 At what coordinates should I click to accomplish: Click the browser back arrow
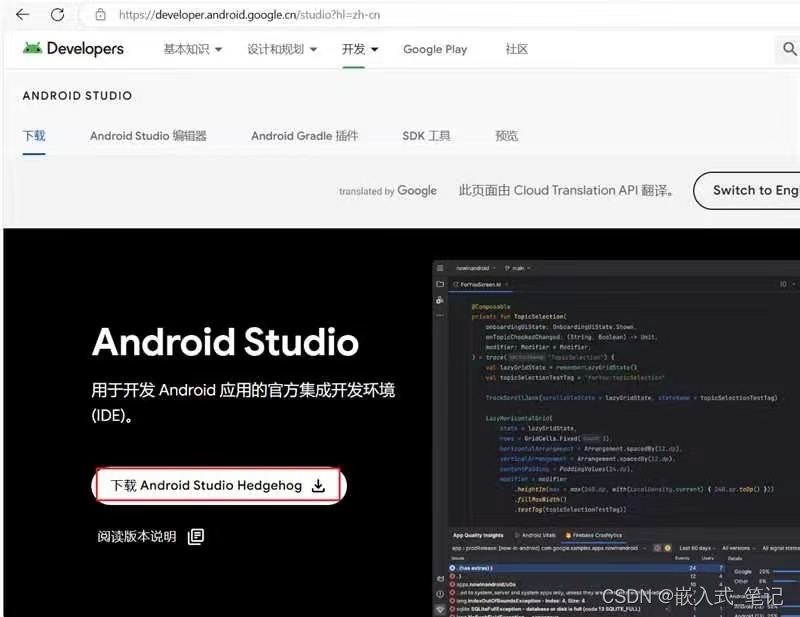click(x=22, y=14)
